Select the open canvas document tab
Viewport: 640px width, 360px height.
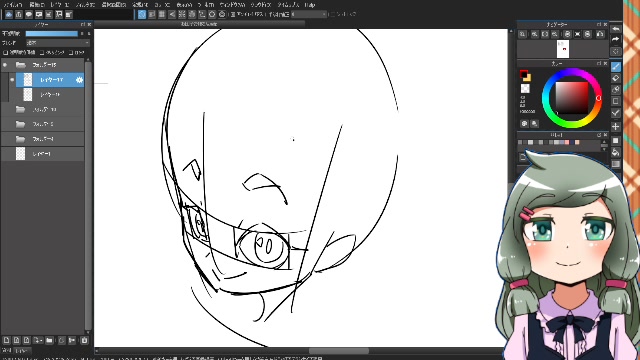point(199,24)
